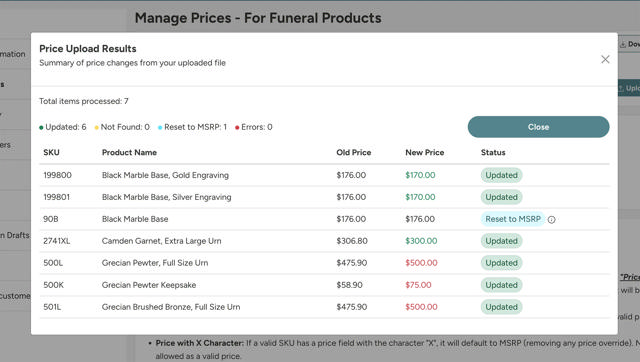Click the Not Found: 0 summary indicator
This screenshot has height=362, width=640.
(x=122, y=127)
